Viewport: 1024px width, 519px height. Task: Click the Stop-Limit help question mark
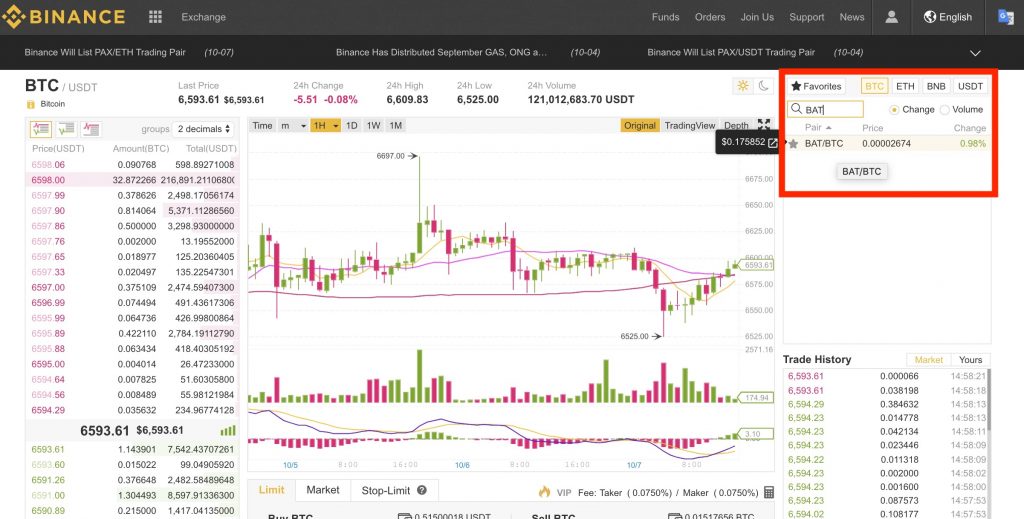[422, 491]
